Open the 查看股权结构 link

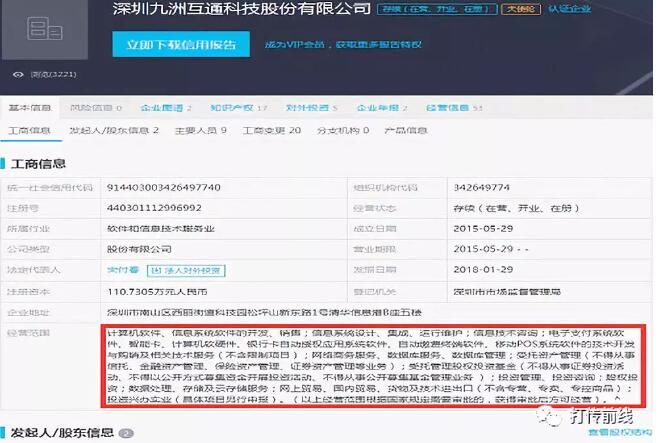coord(620,432)
